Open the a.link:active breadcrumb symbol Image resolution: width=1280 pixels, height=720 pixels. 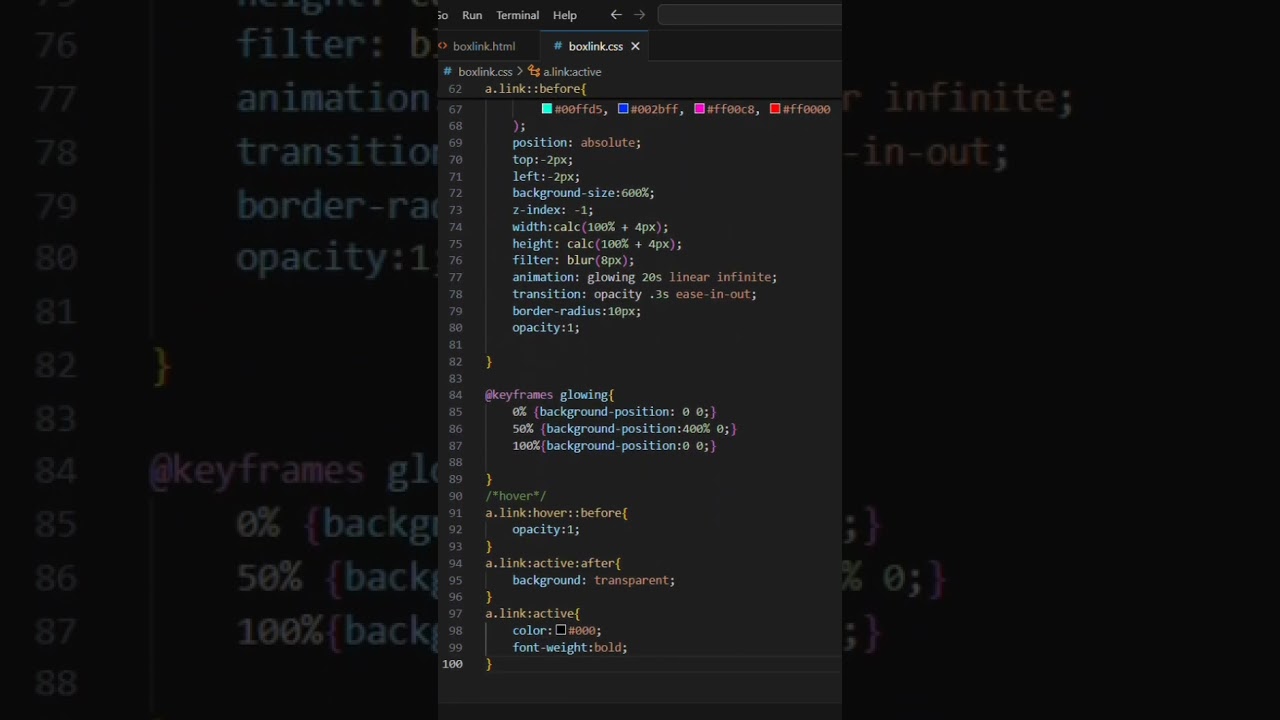click(572, 72)
